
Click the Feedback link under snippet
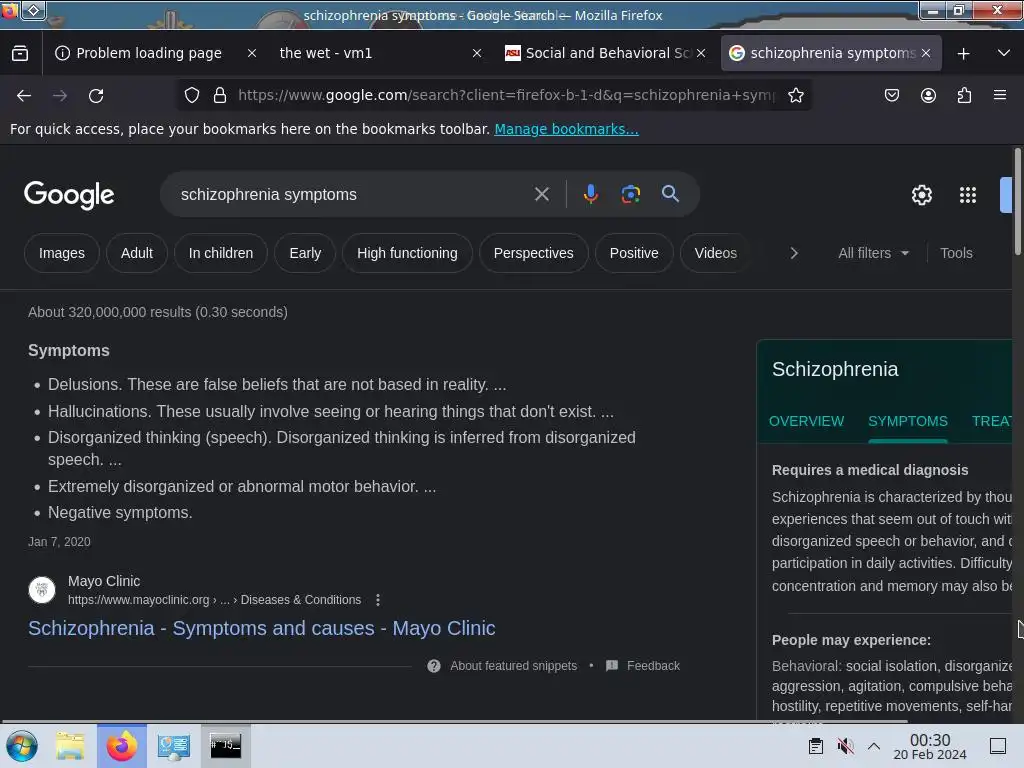pyautogui.click(x=653, y=665)
